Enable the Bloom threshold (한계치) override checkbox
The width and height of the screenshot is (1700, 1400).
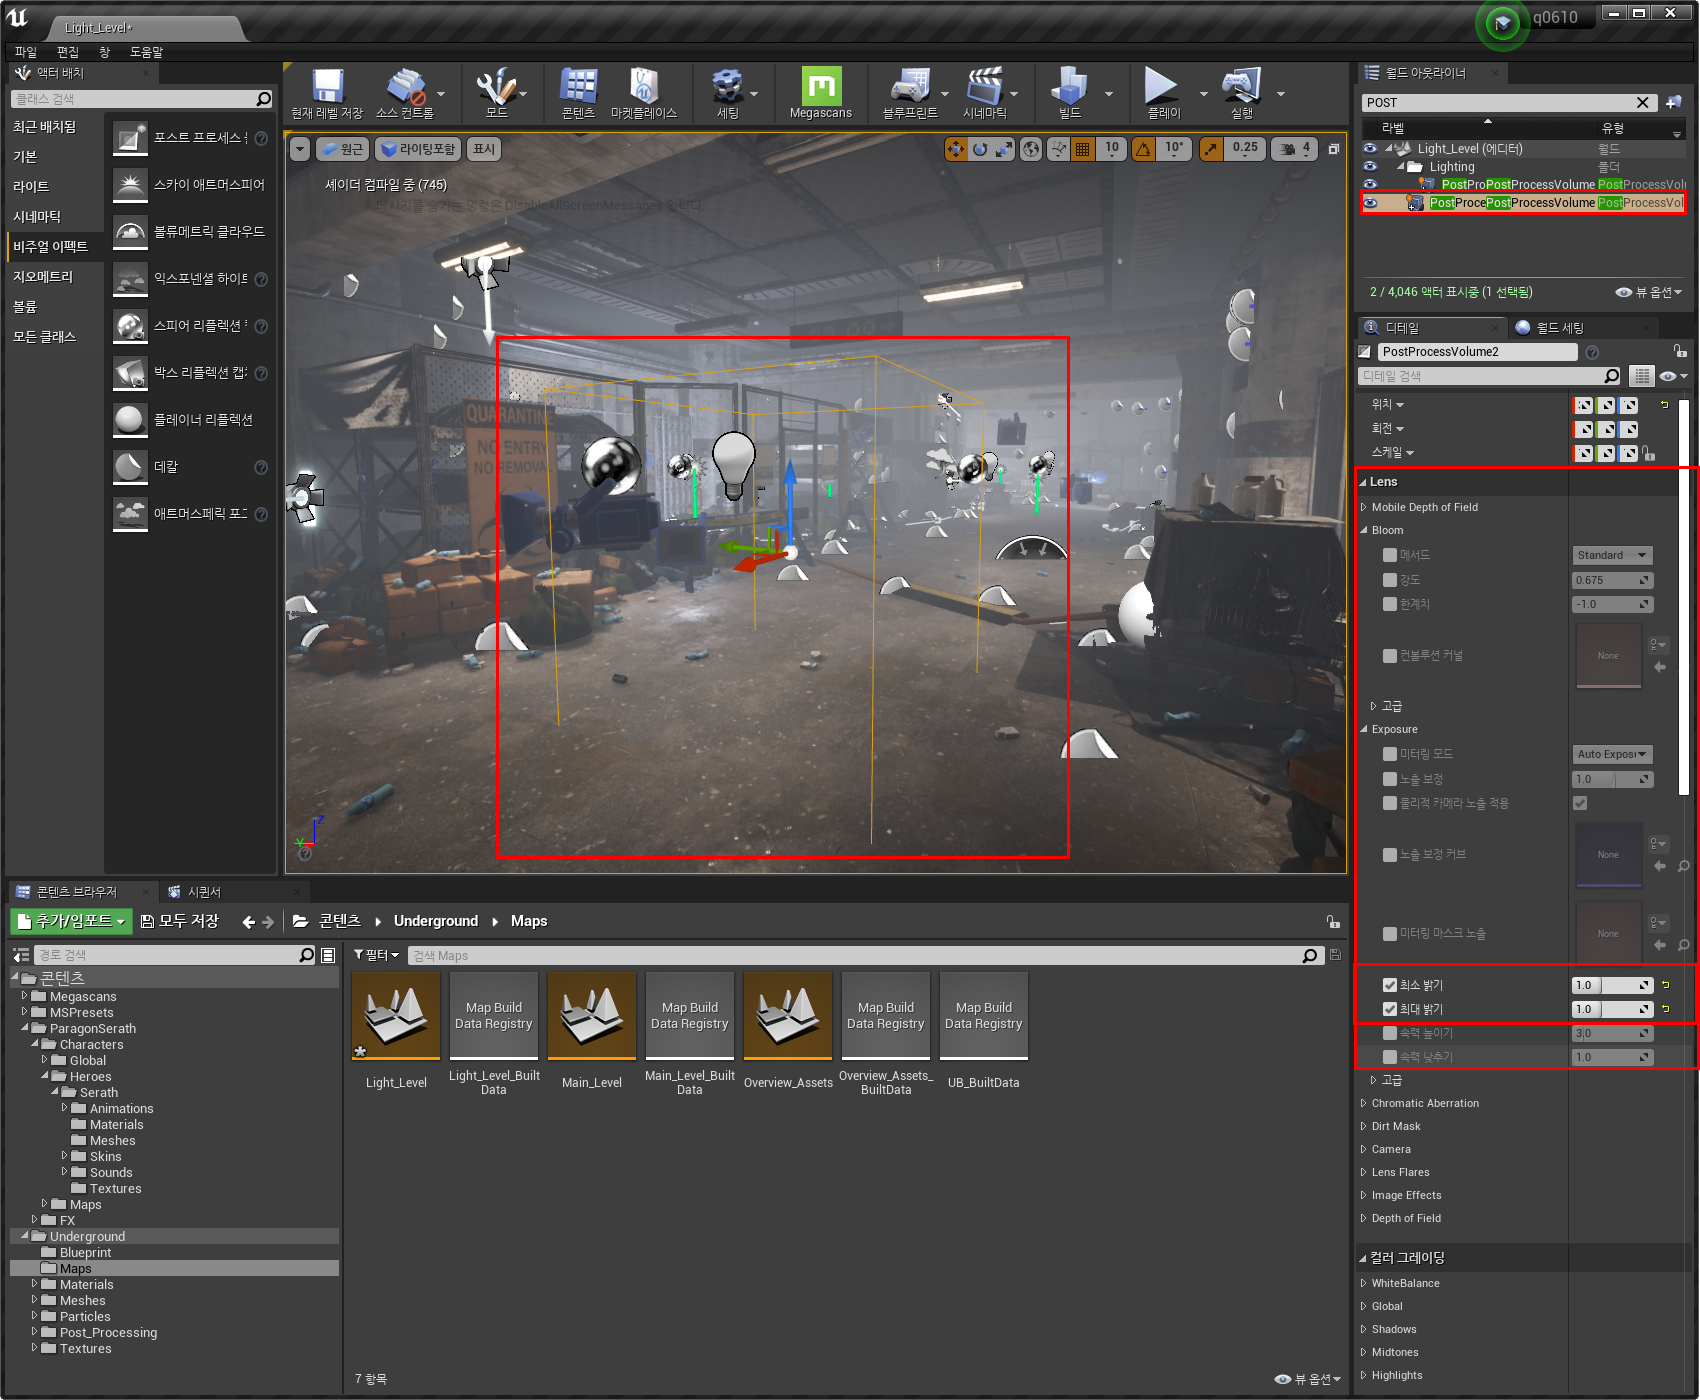tap(1390, 604)
